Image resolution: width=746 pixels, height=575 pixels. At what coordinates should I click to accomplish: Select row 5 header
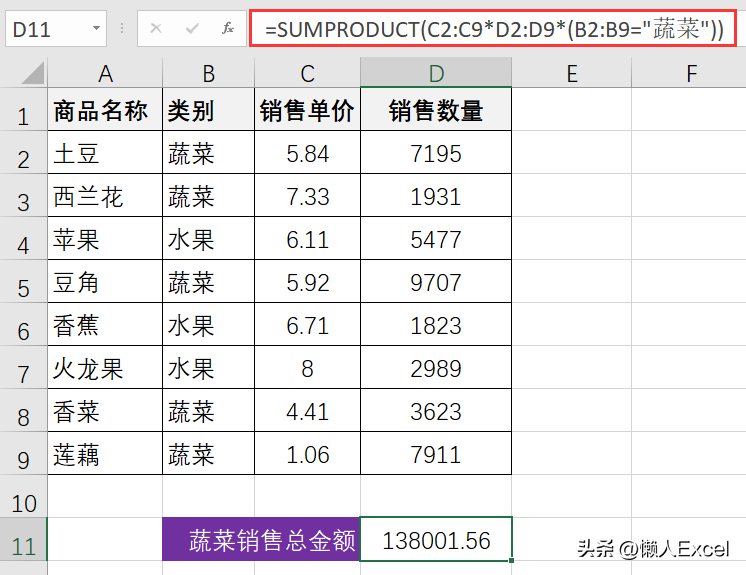23,282
